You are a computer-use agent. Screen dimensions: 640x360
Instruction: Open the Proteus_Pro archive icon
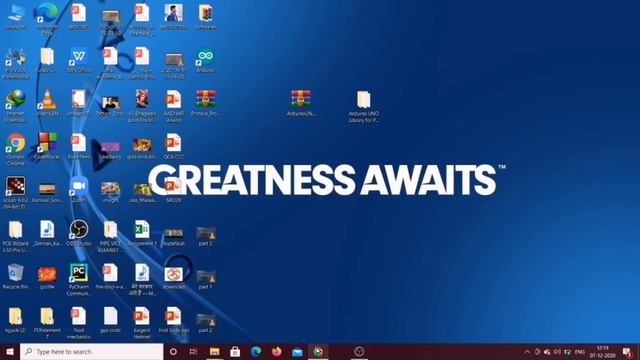[x=205, y=103]
